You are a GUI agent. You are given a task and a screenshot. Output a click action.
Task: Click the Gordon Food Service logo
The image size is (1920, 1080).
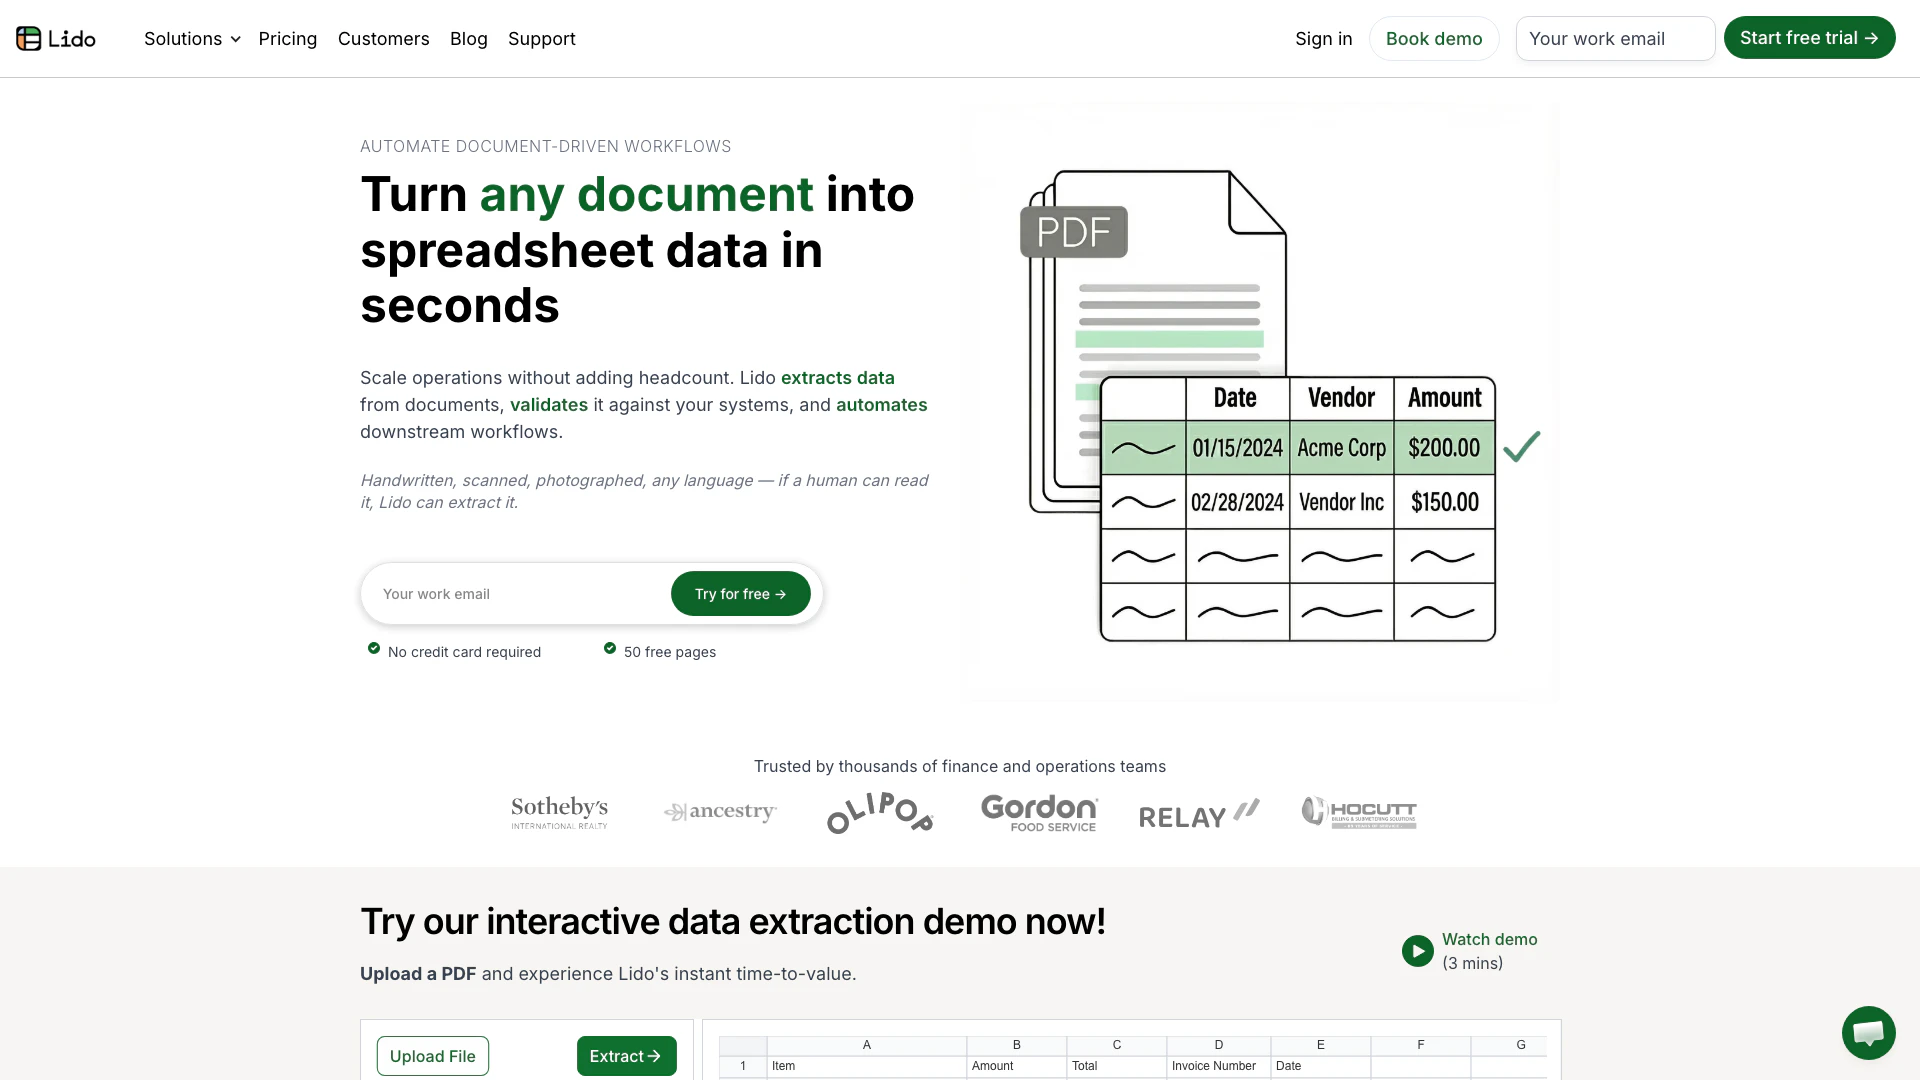point(1039,812)
